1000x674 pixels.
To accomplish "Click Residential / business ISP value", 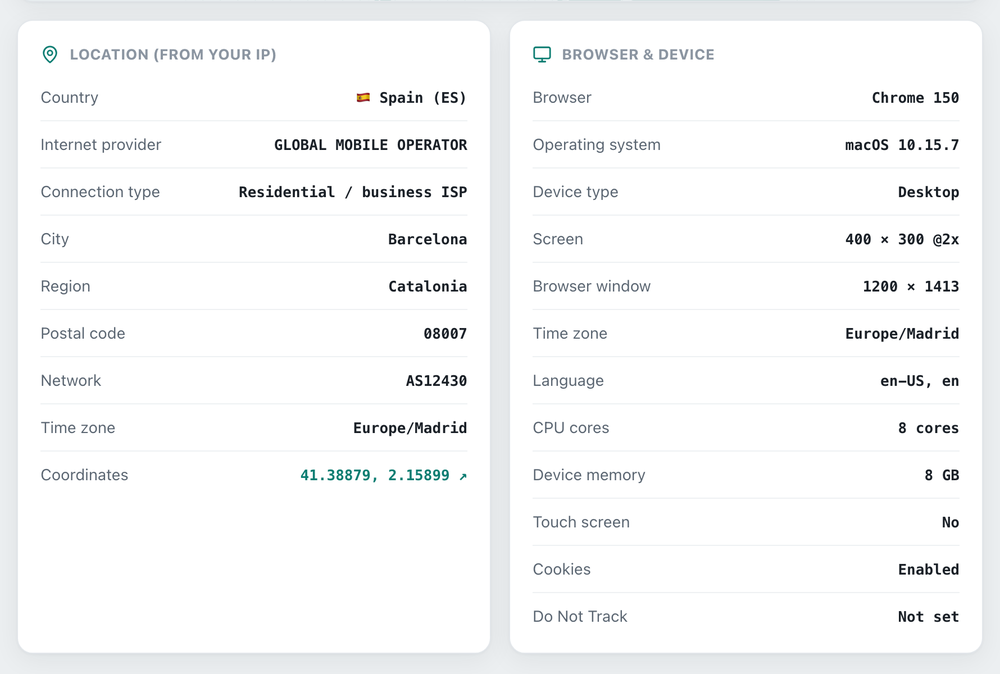I will pos(353,192).
